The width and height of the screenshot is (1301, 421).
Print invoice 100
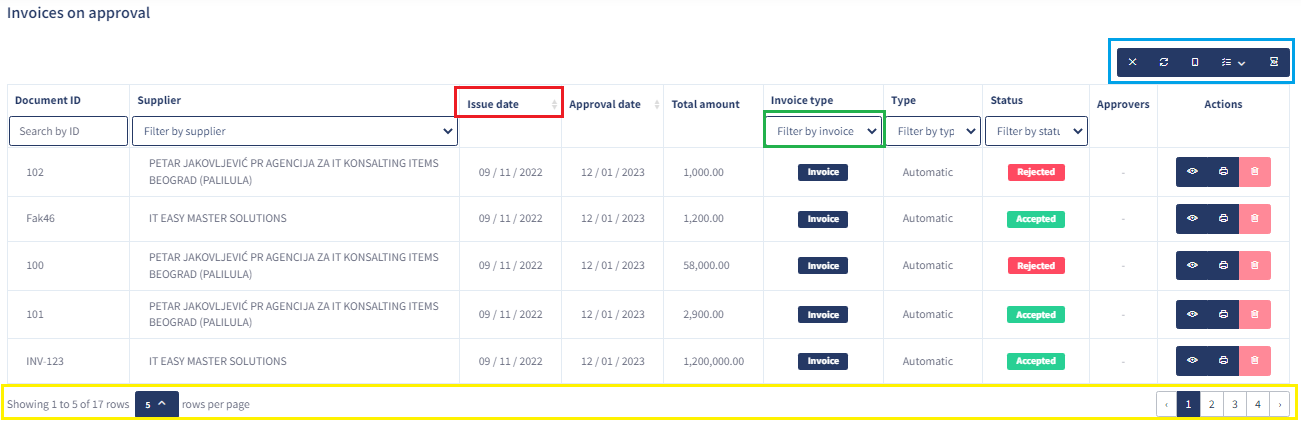click(x=1224, y=266)
